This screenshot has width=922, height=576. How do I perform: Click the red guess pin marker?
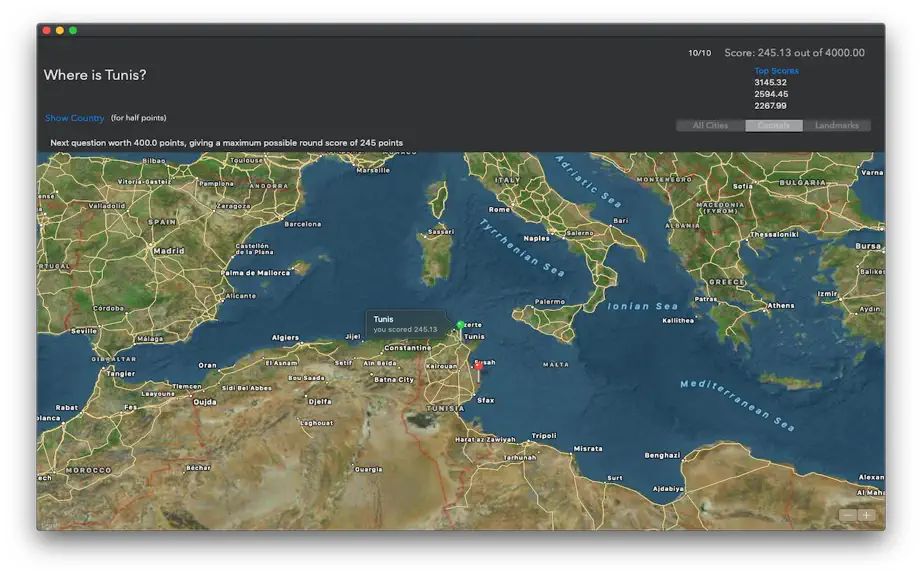pyautogui.click(x=479, y=367)
